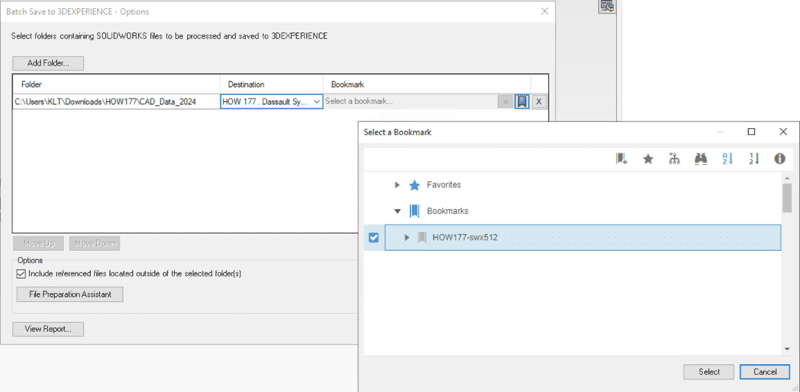Remove the folder row with X button
Screen dimensions: 800x392
point(539,102)
